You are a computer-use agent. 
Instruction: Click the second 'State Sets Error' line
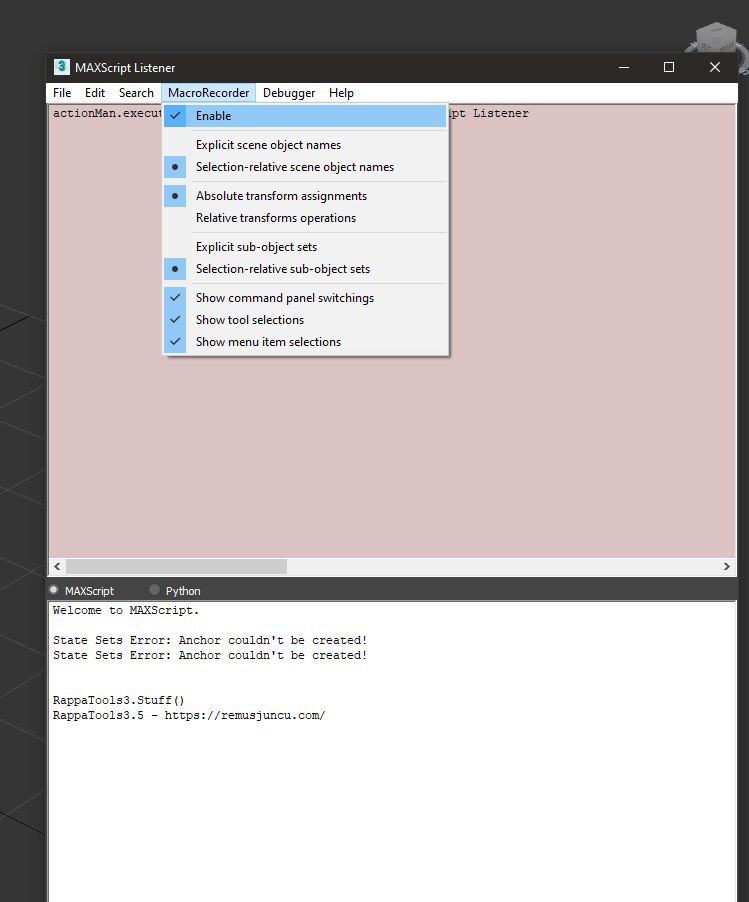210,655
